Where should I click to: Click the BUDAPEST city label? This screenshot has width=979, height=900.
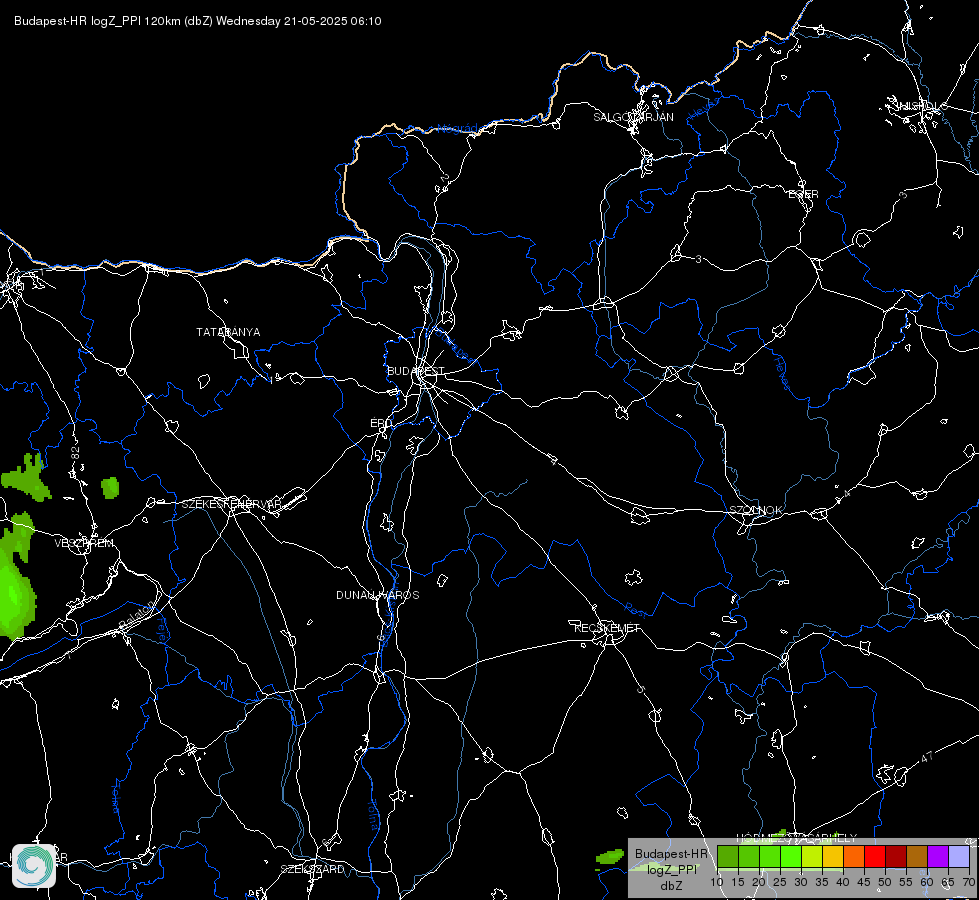point(415,371)
